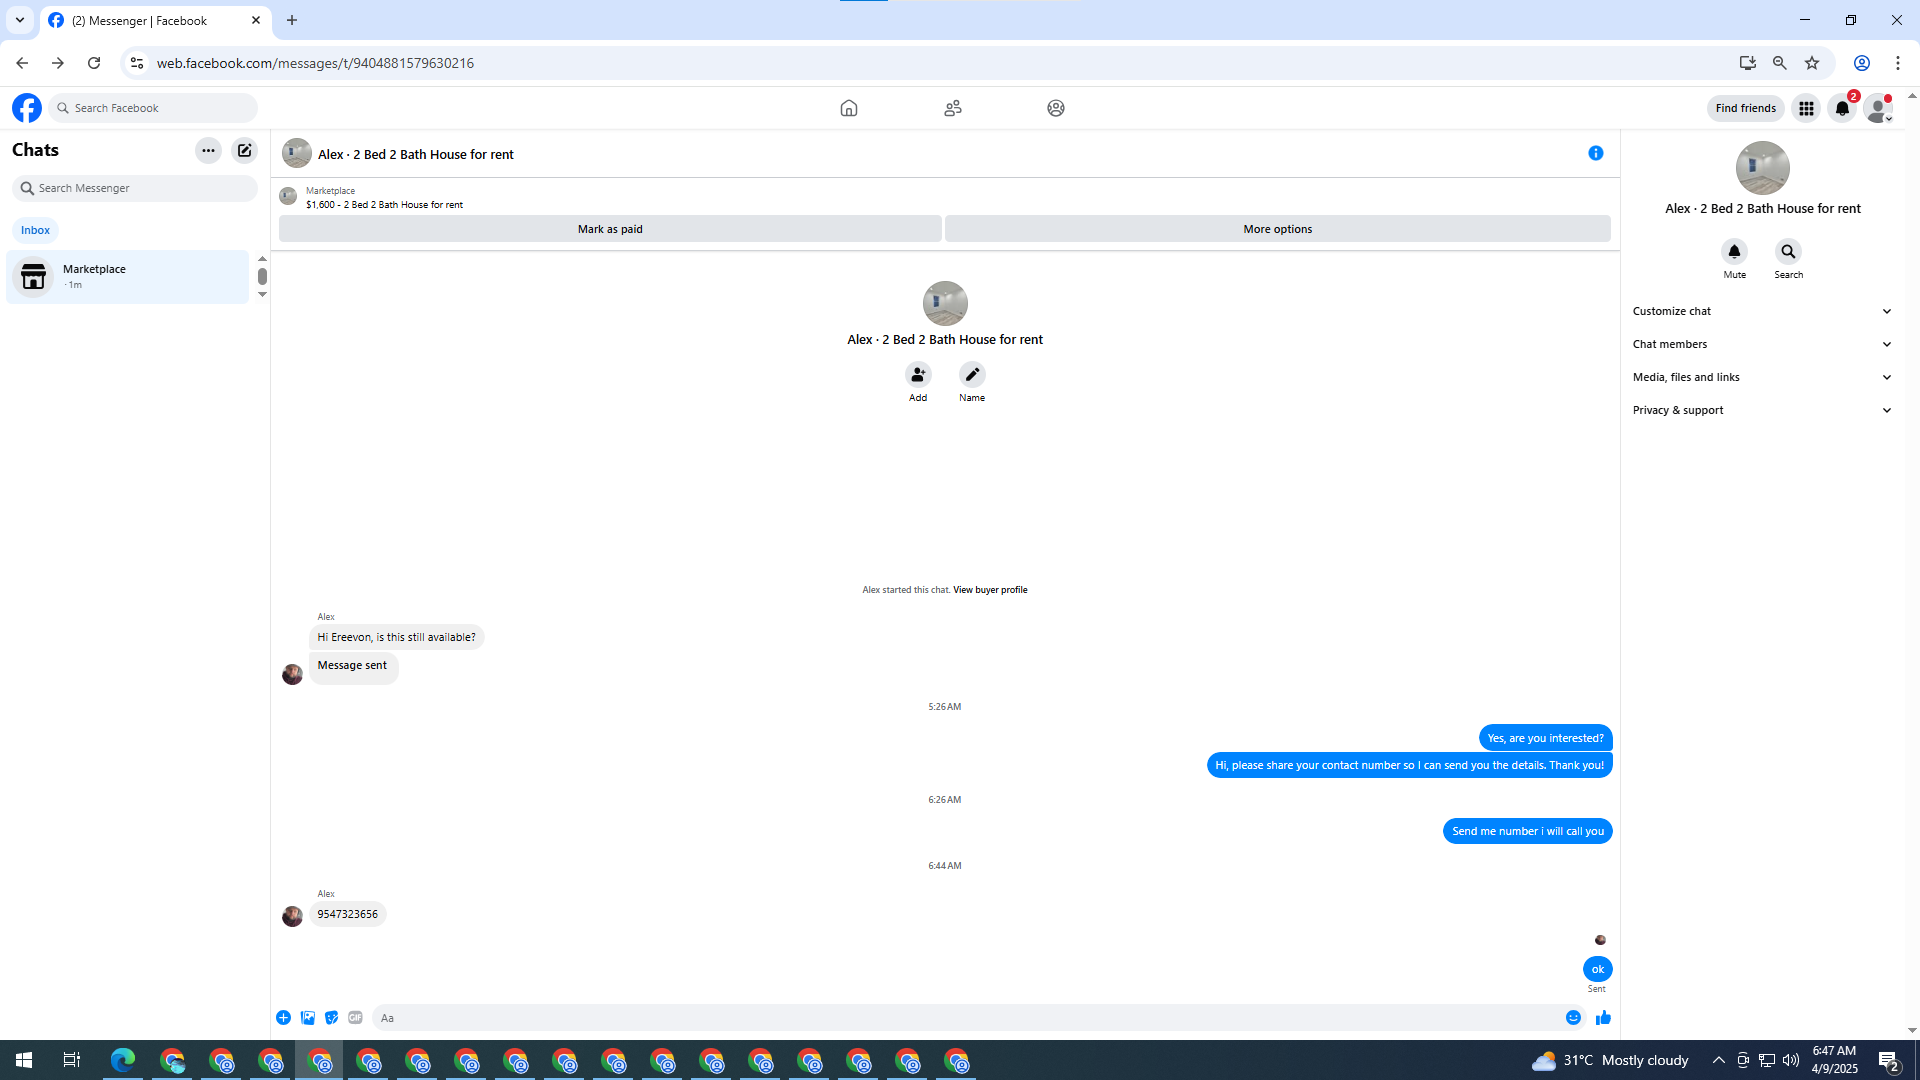This screenshot has height=1080, width=1920.
Task: Open the taskbar weather widget
Action: (x=1610, y=1060)
